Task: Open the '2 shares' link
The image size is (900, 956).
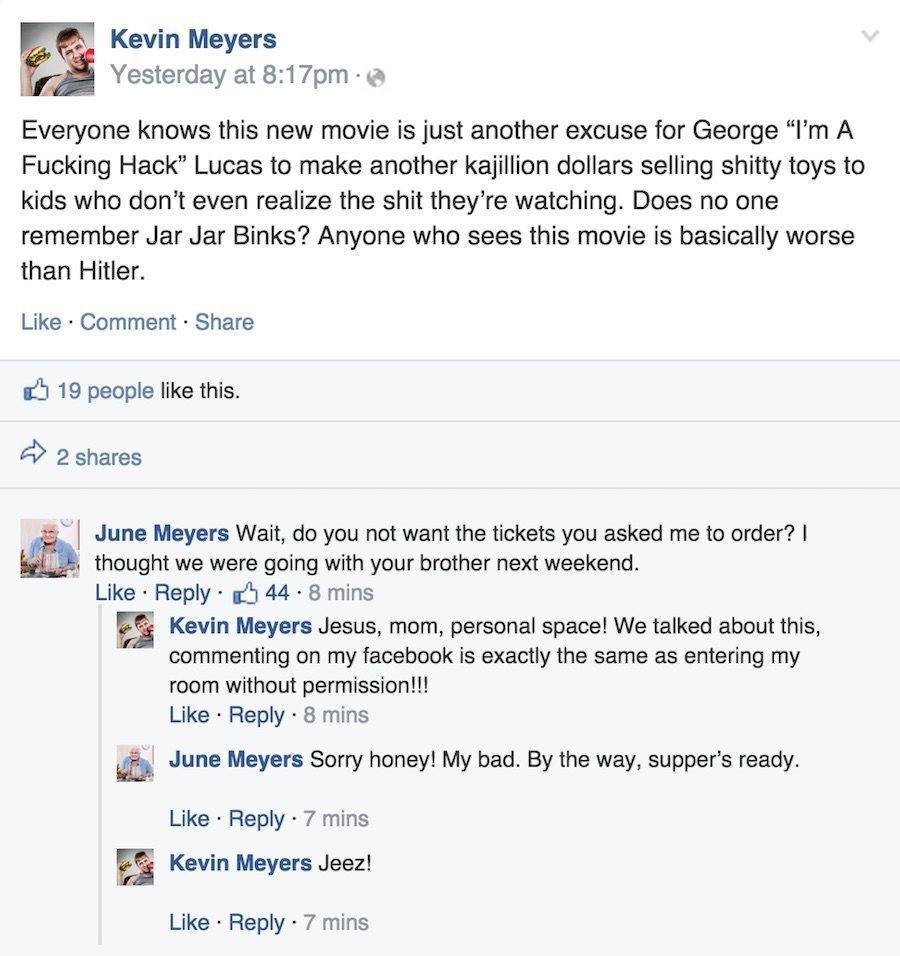Action: (x=98, y=457)
